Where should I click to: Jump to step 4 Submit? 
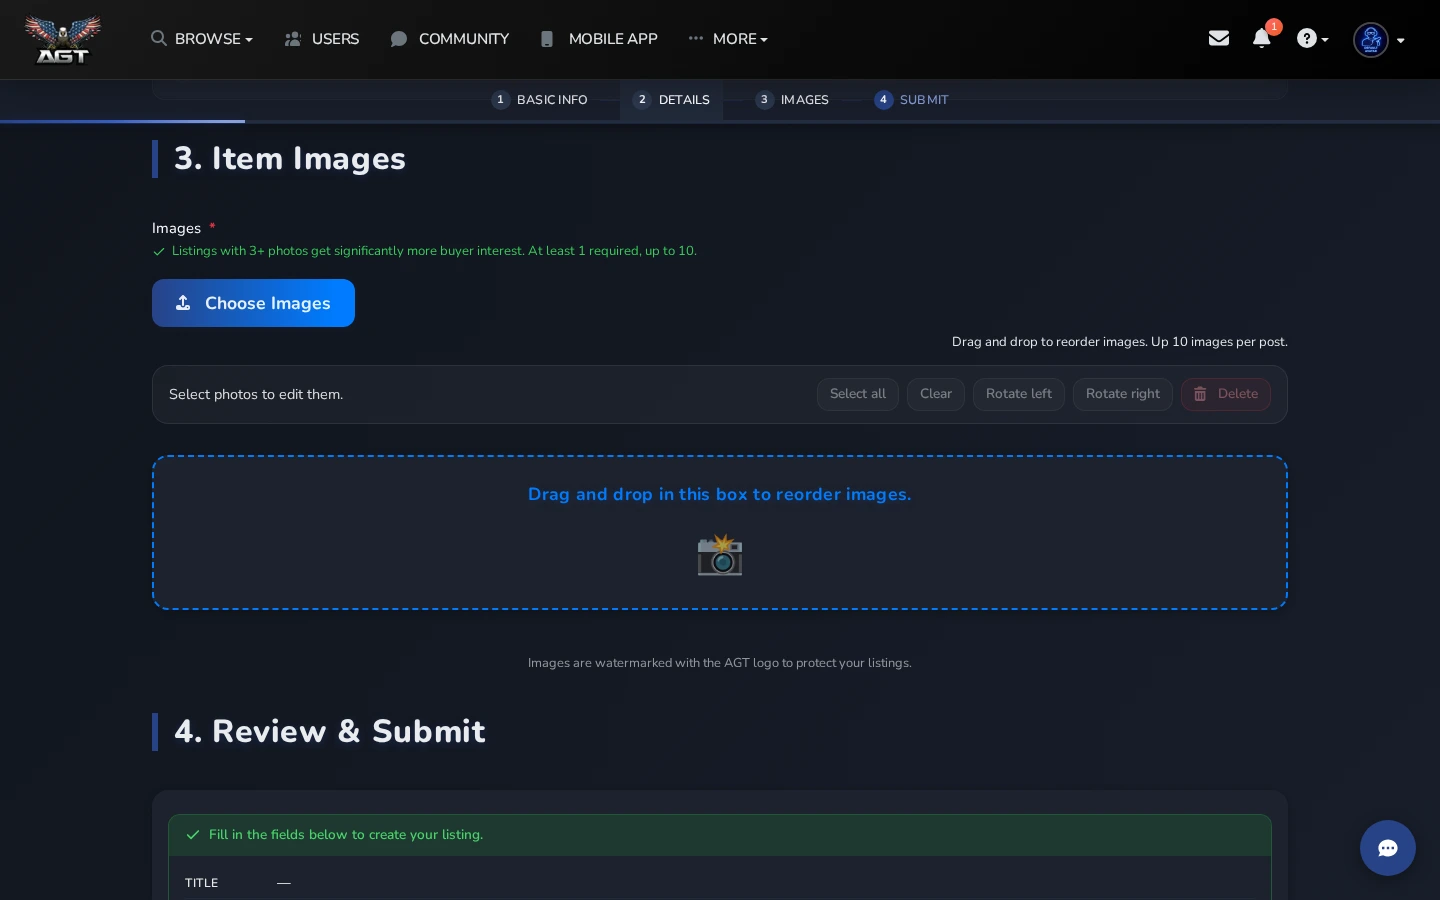click(912, 100)
